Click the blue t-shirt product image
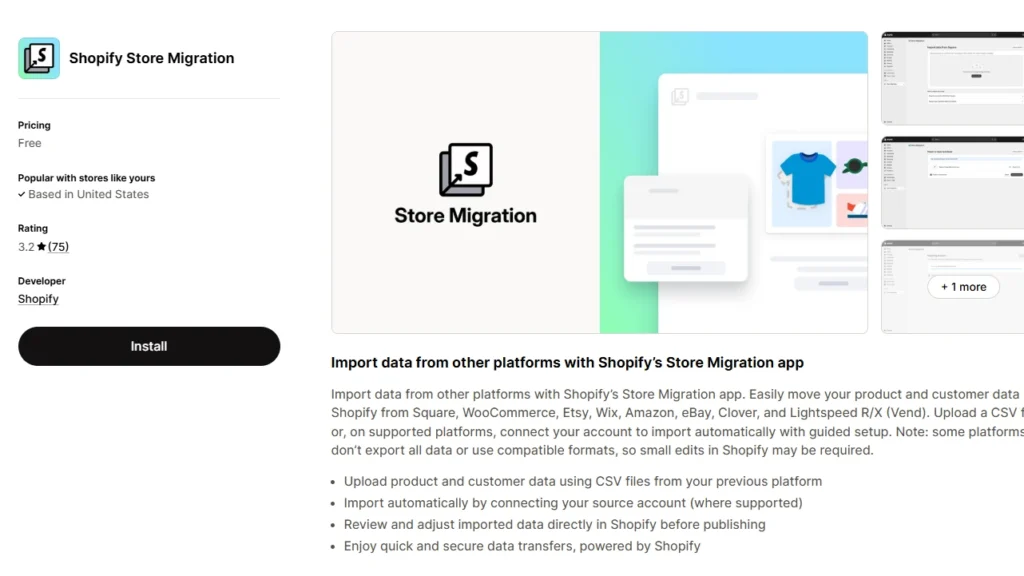The image size is (1024, 576). [805, 180]
